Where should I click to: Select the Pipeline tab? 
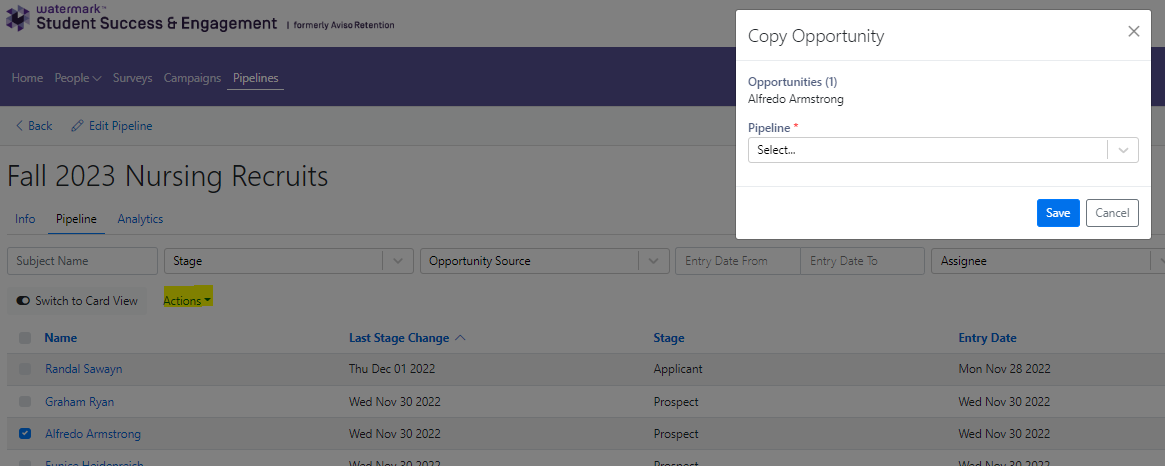point(77,219)
